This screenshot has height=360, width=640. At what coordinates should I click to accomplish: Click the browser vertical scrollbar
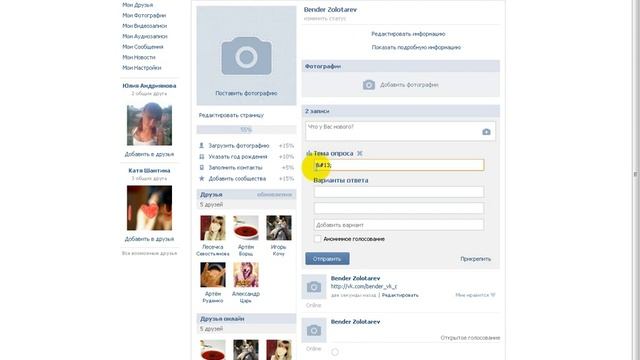pos(635,175)
